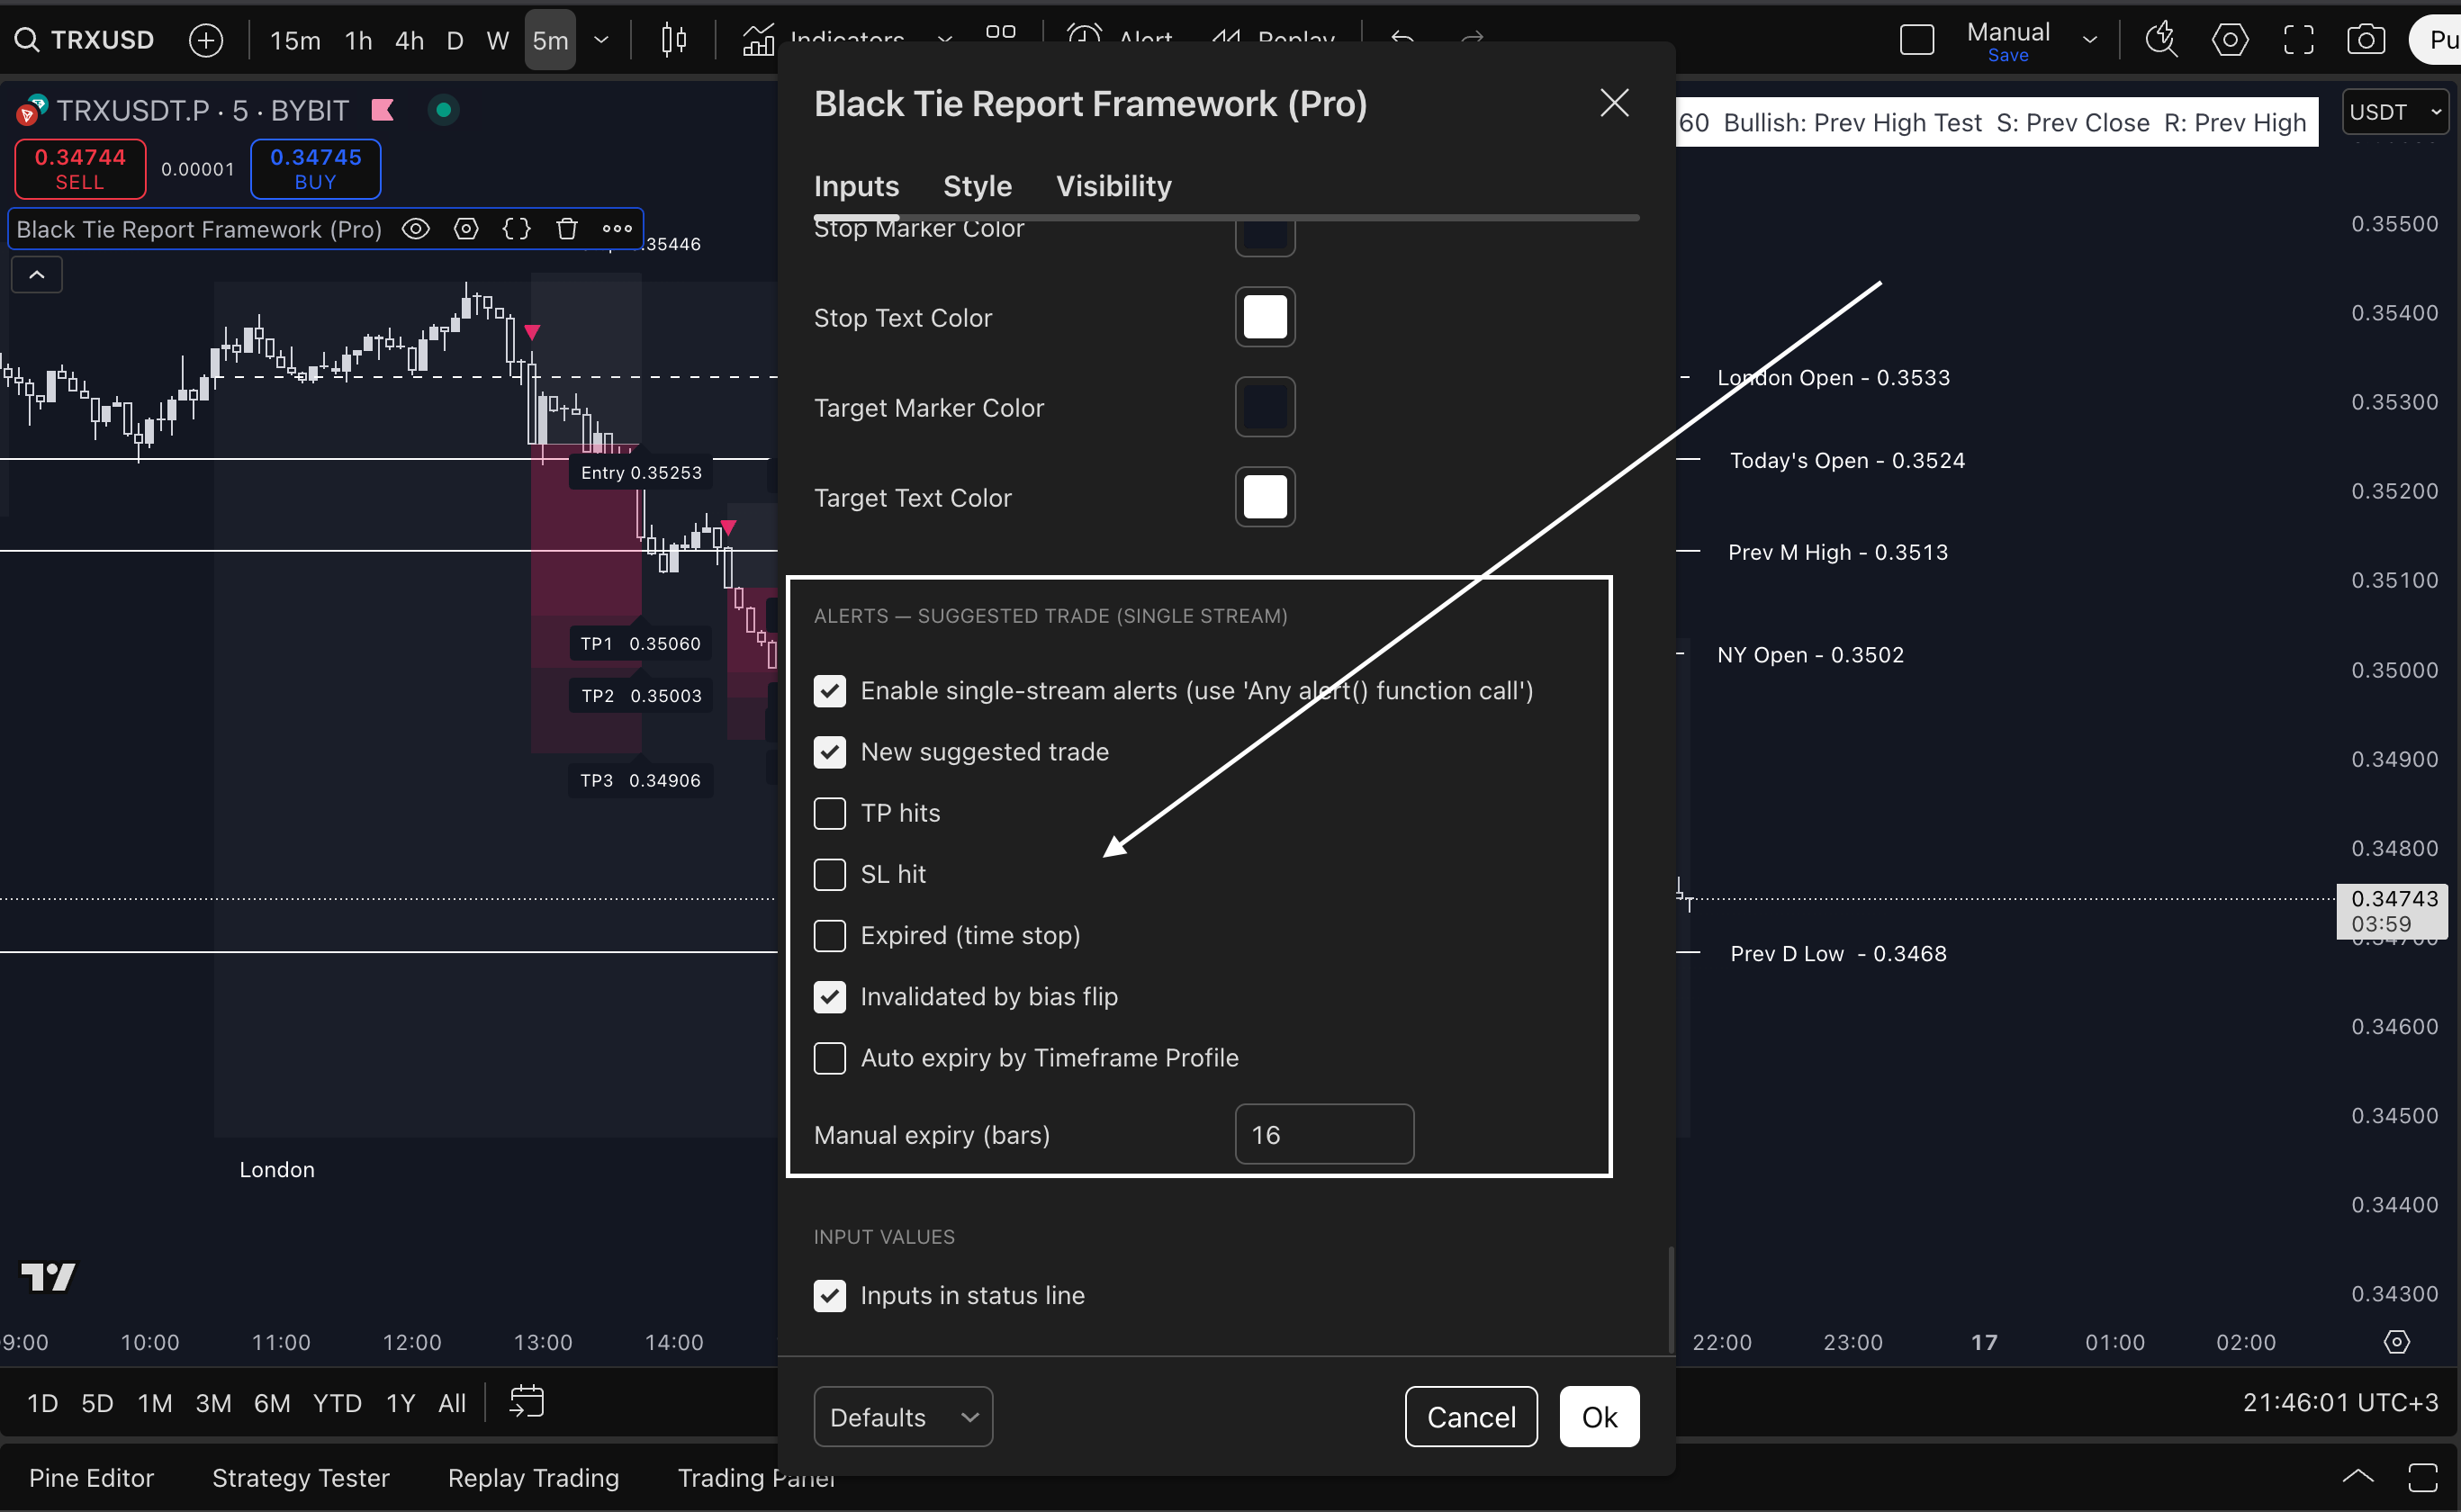Remove indicator with the trash icon
This screenshot has width=2461, height=1512.
(x=567, y=229)
